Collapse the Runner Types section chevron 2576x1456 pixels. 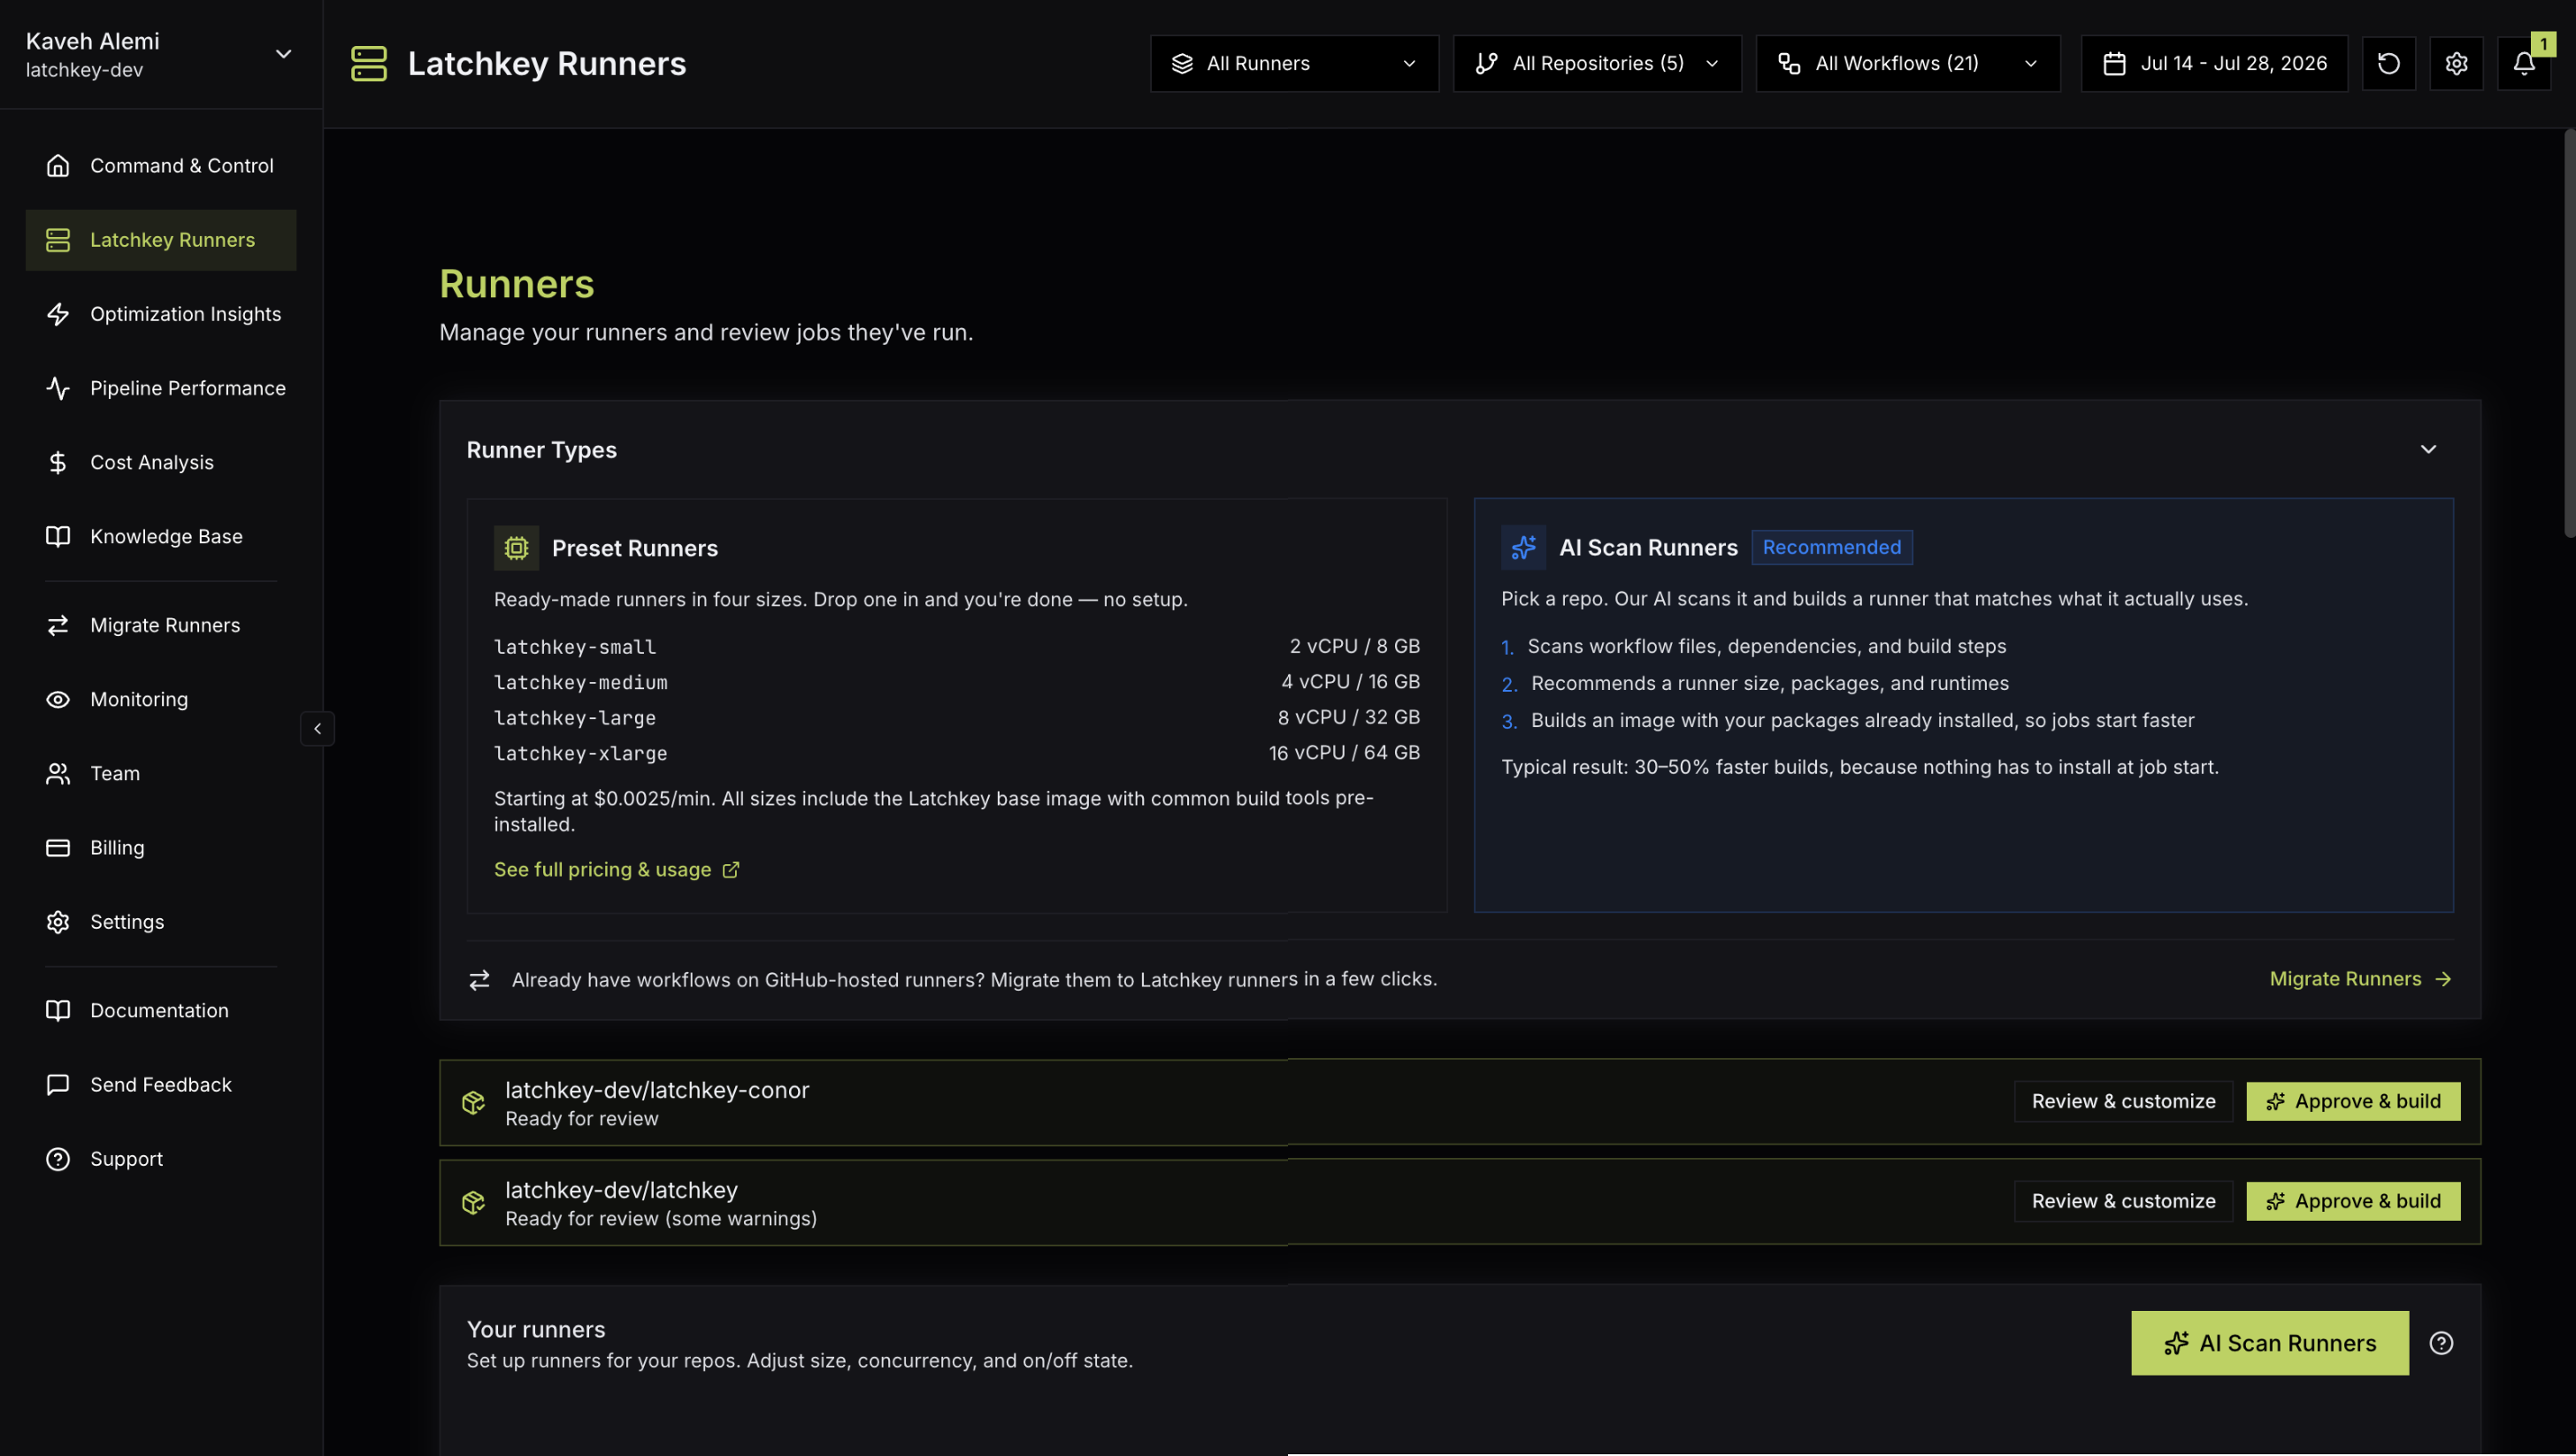pos(2428,449)
